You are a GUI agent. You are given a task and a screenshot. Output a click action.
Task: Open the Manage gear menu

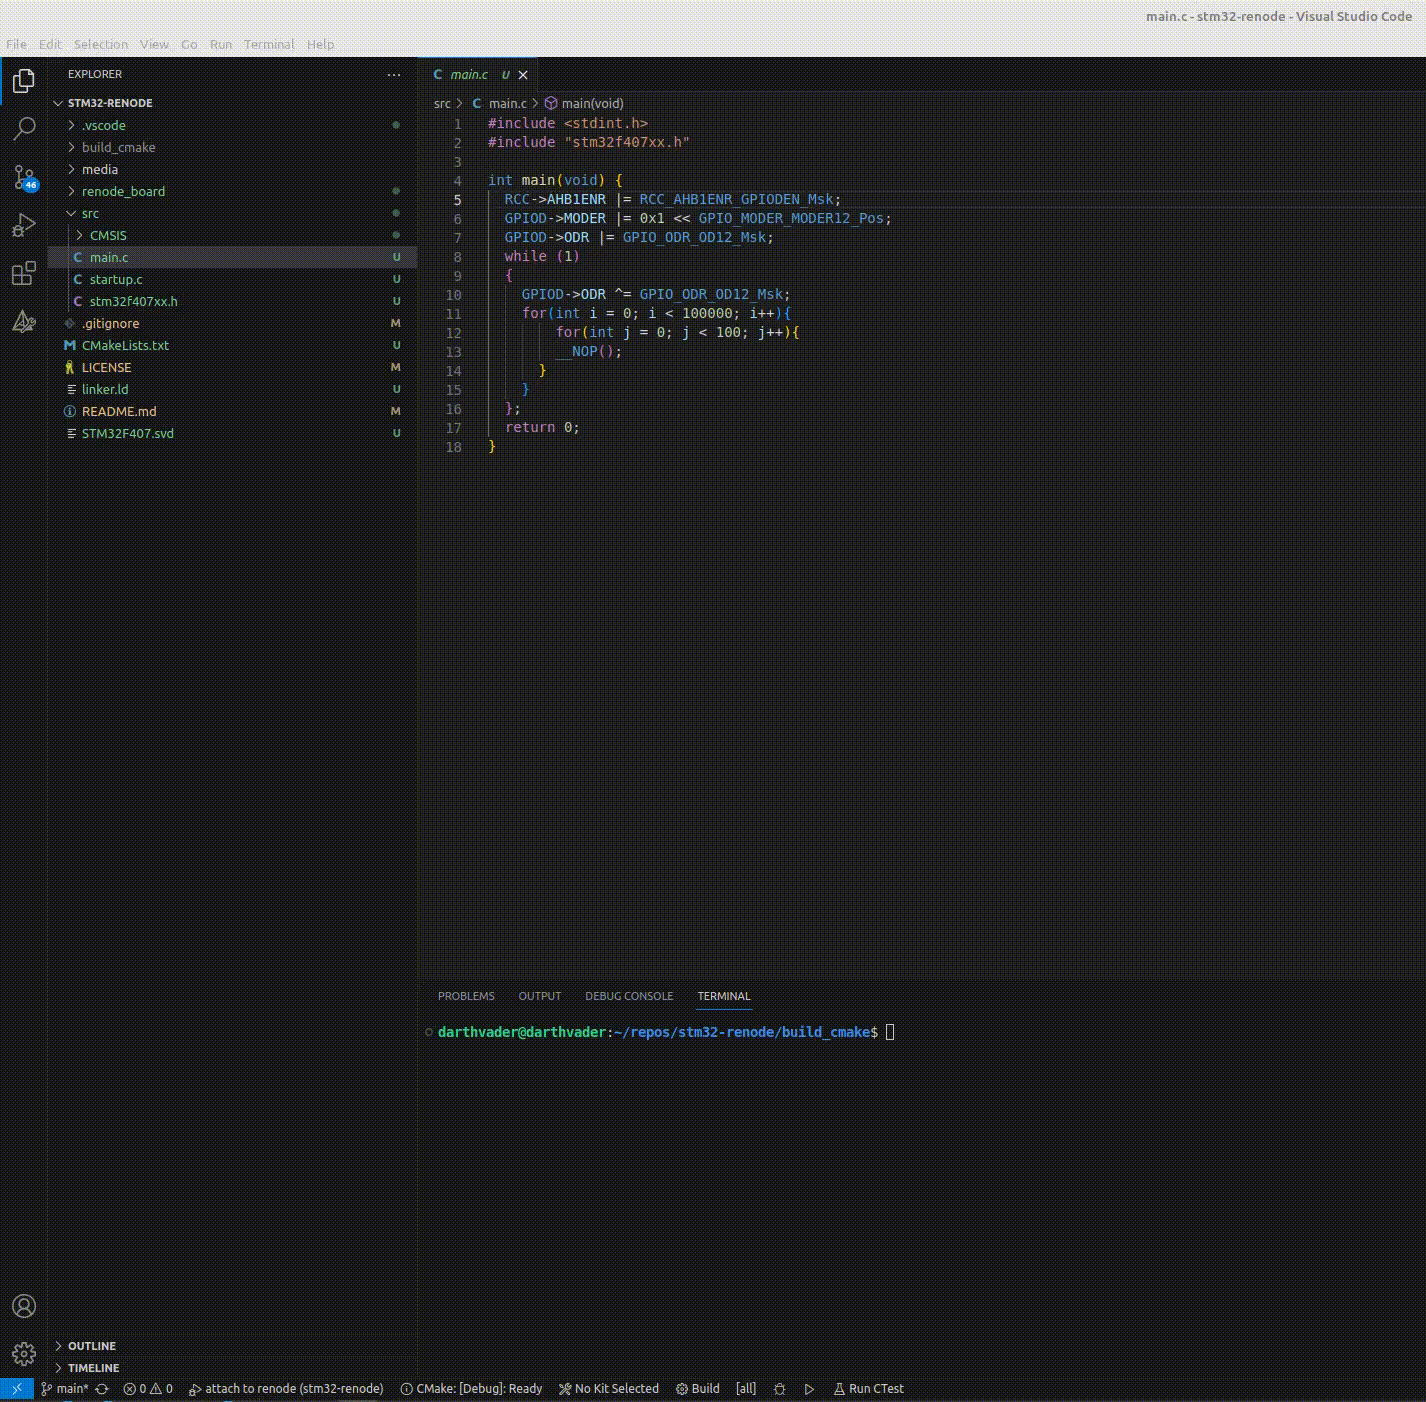point(24,1354)
